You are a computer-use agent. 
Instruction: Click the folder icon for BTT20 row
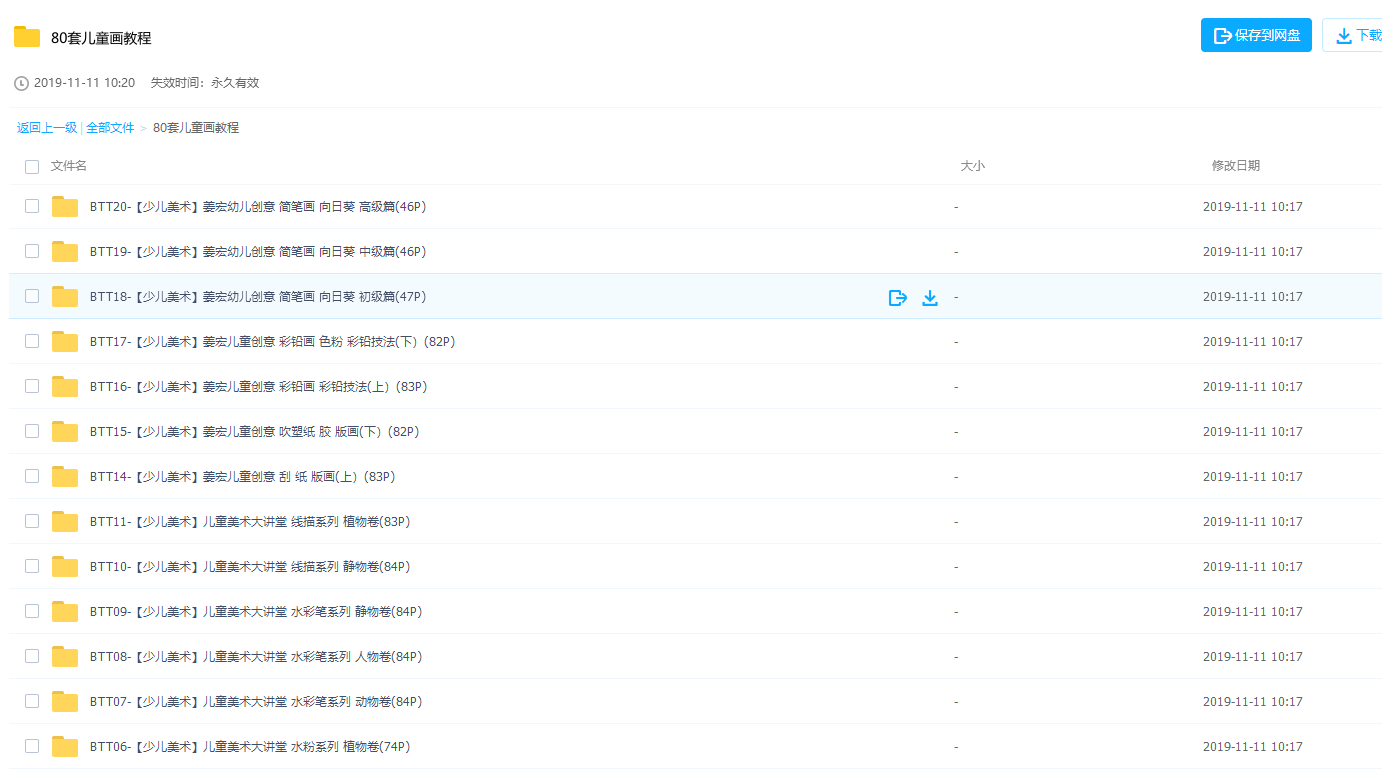point(65,207)
